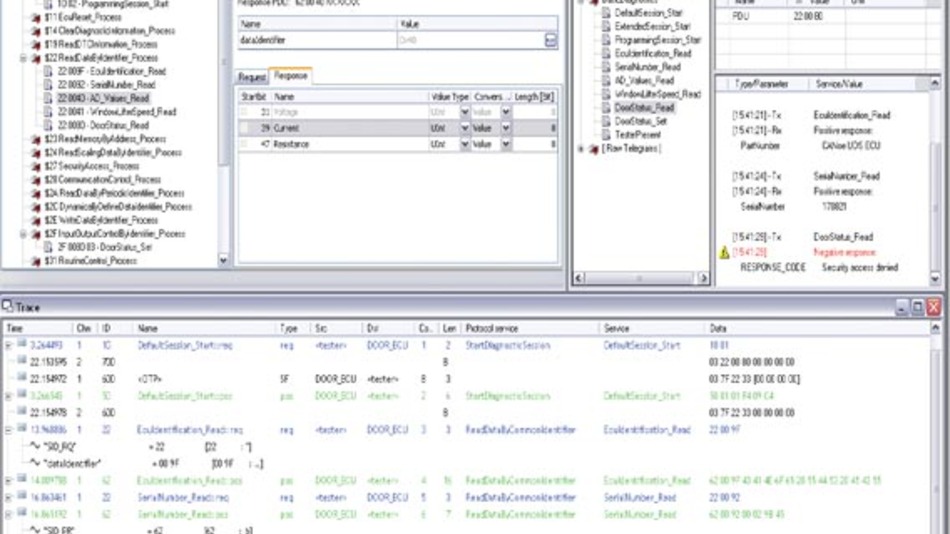Click the [Raw Telegrams] folder icon
The image size is (950, 534).
pos(593,149)
